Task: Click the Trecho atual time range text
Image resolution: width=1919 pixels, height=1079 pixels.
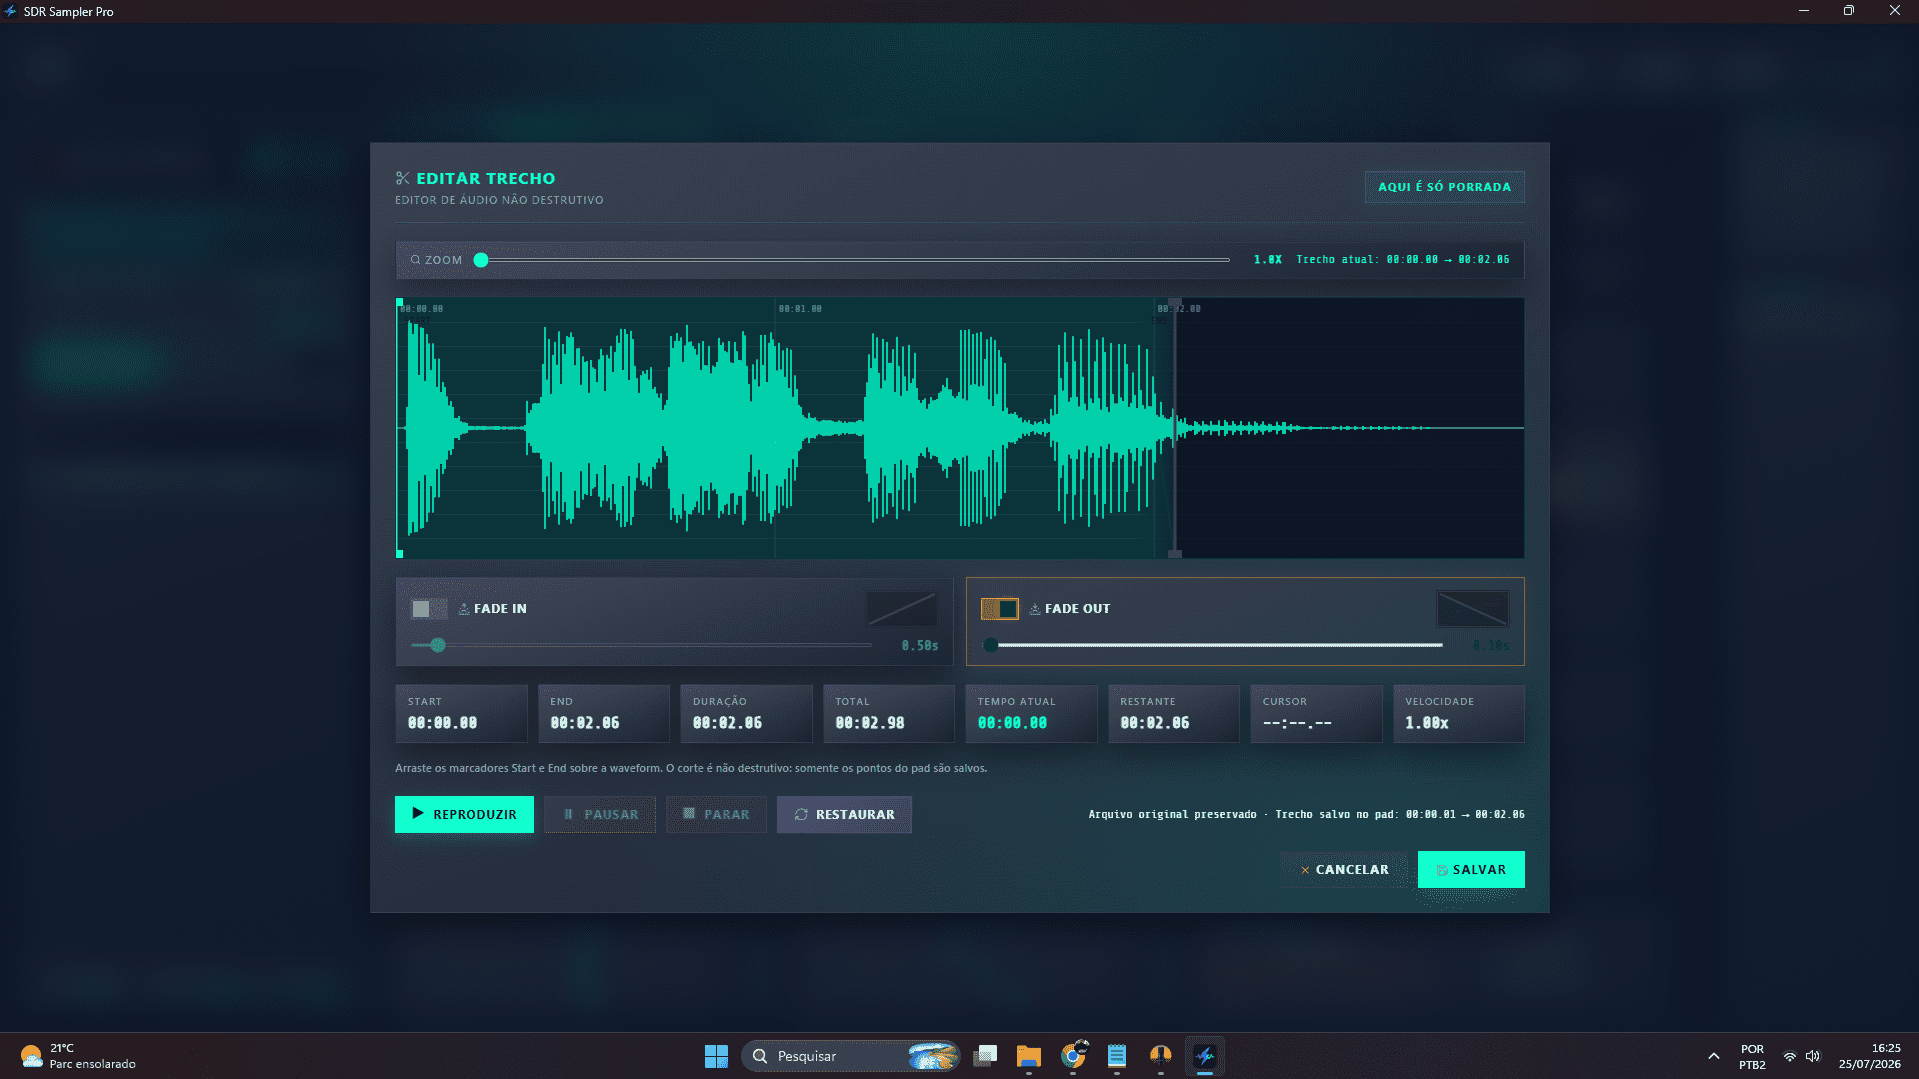Action: pyautogui.click(x=1403, y=260)
